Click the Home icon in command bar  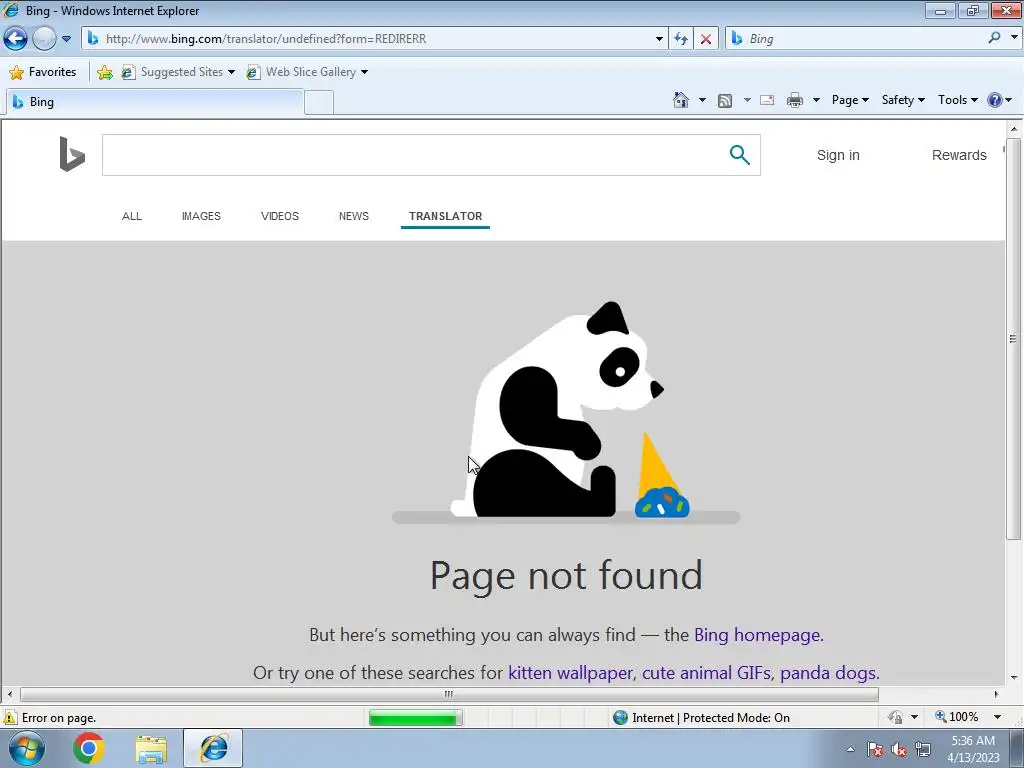click(x=680, y=100)
